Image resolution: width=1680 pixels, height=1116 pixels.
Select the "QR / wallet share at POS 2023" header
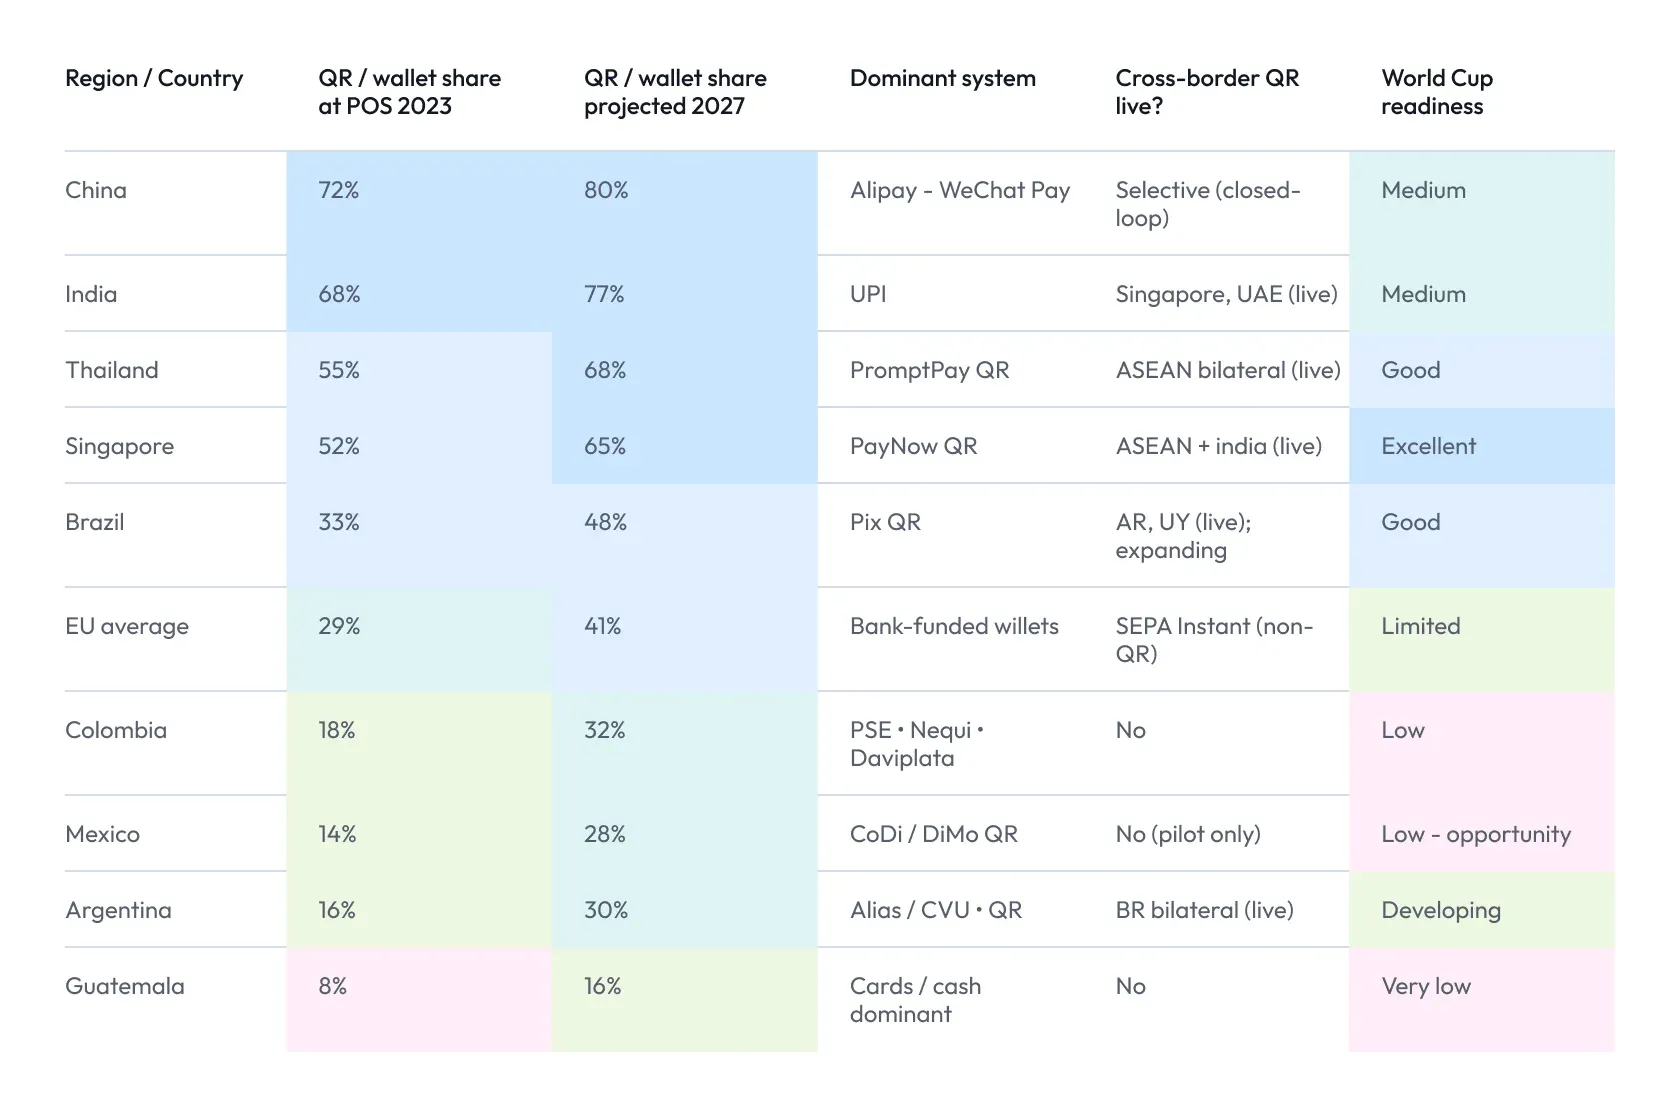pyautogui.click(x=409, y=92)
